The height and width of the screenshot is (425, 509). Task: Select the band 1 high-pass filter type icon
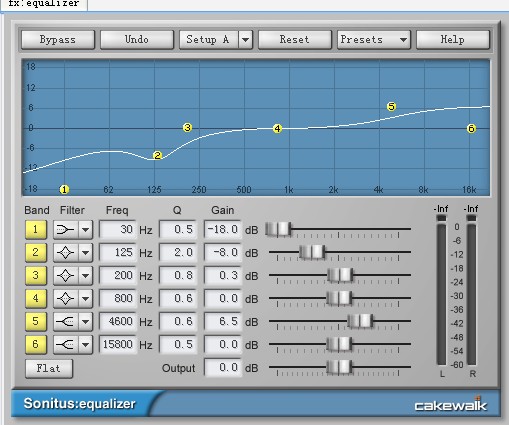[x=65, y=229]
